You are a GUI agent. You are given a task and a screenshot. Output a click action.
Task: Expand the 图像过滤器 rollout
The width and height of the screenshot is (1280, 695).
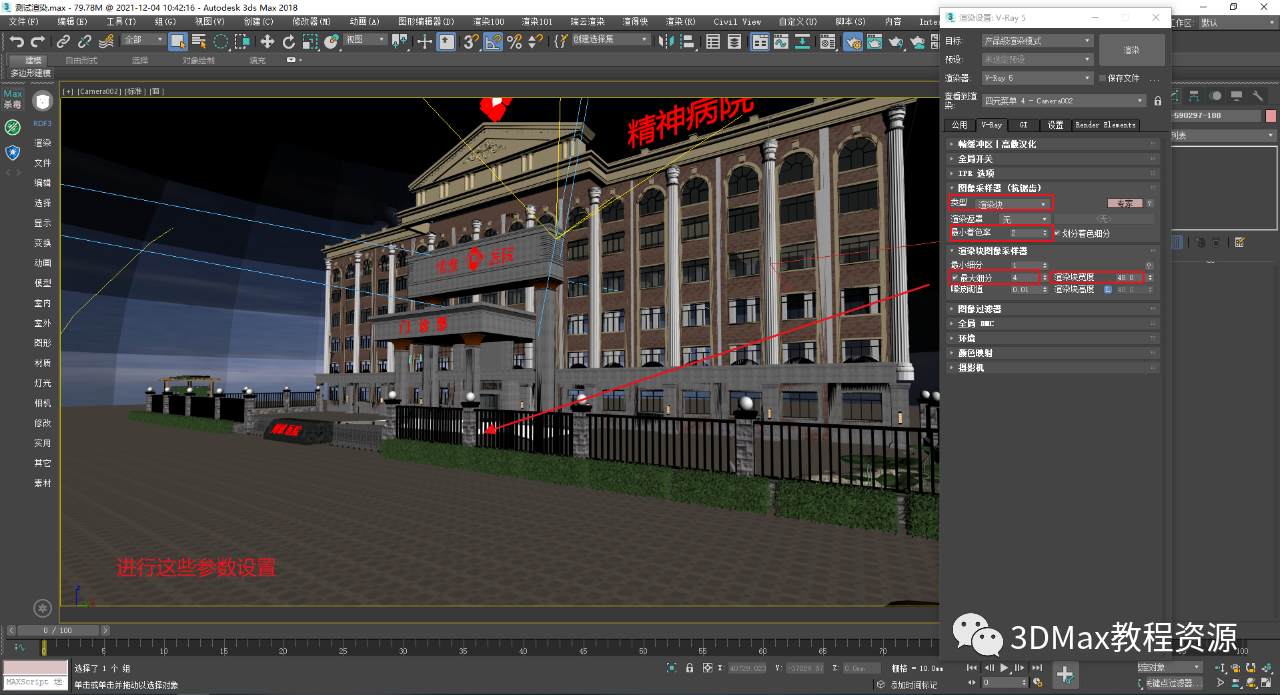[982, 310]
